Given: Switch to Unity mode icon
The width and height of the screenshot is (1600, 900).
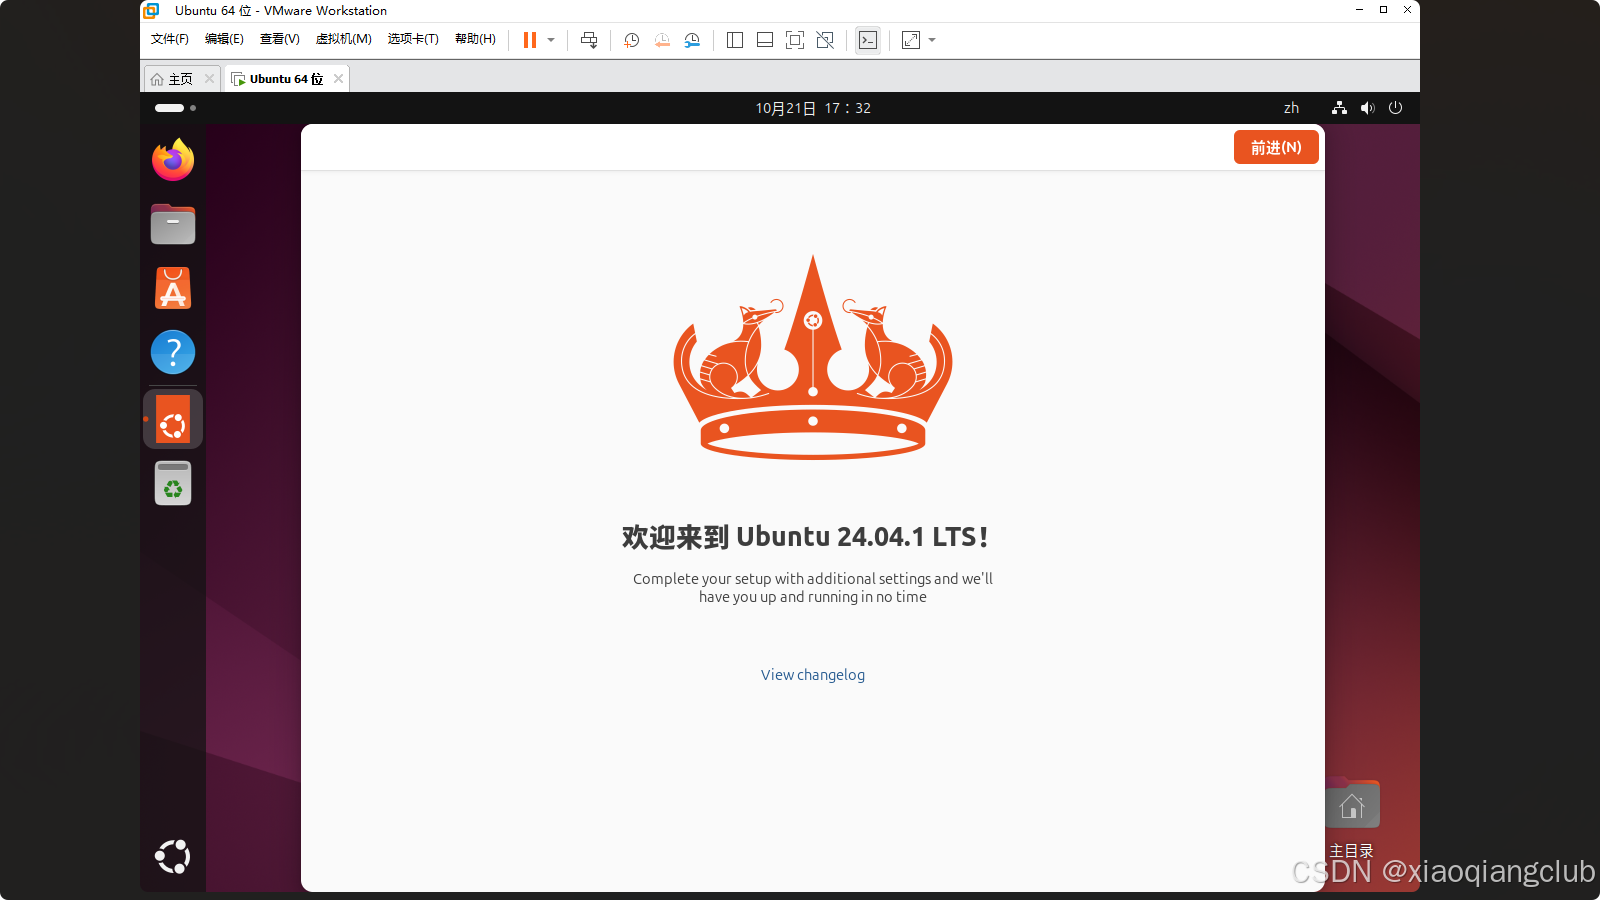Looking at the screenshot, I should [825, 40].
